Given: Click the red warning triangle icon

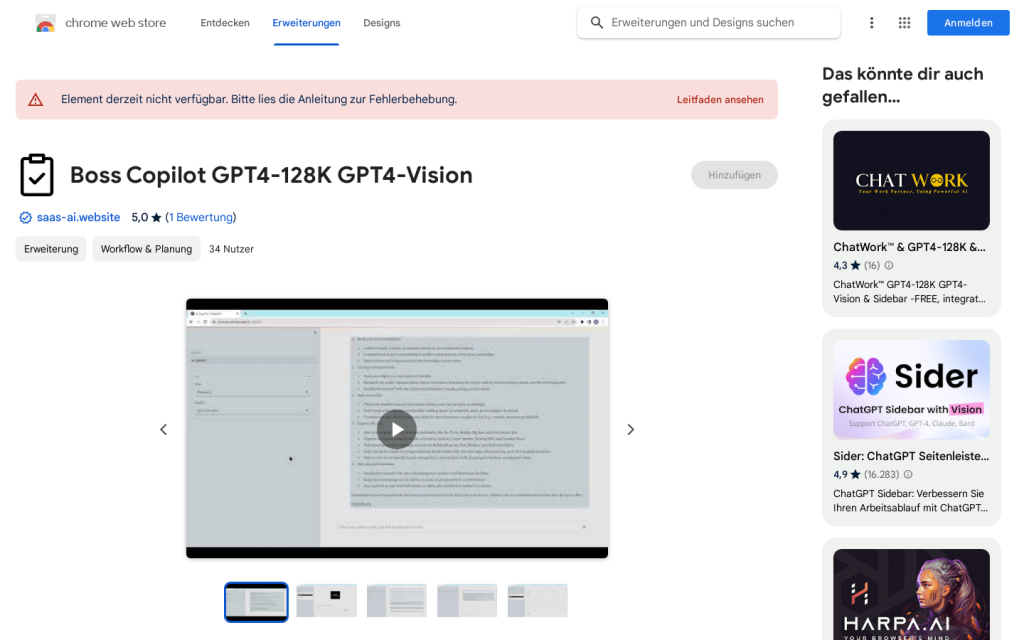Looking at the screenshot, I should click(36, 100).
